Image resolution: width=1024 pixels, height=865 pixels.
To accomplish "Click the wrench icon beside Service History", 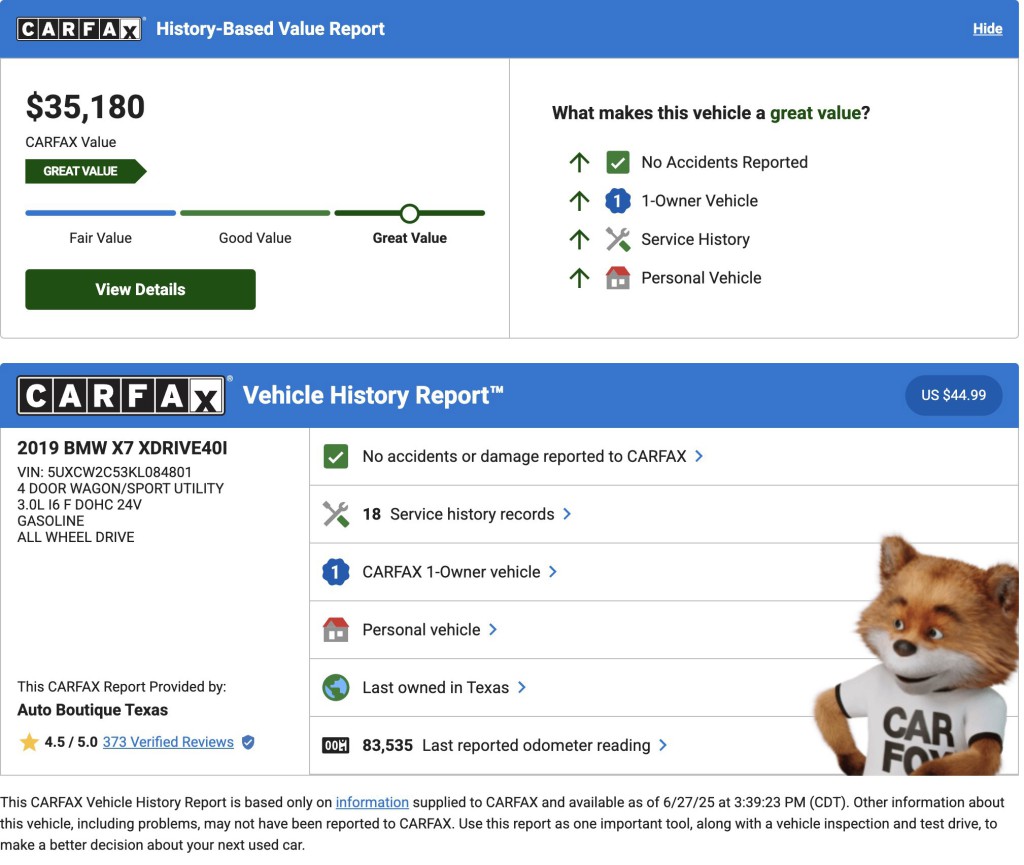I will [x=617, y=239].
